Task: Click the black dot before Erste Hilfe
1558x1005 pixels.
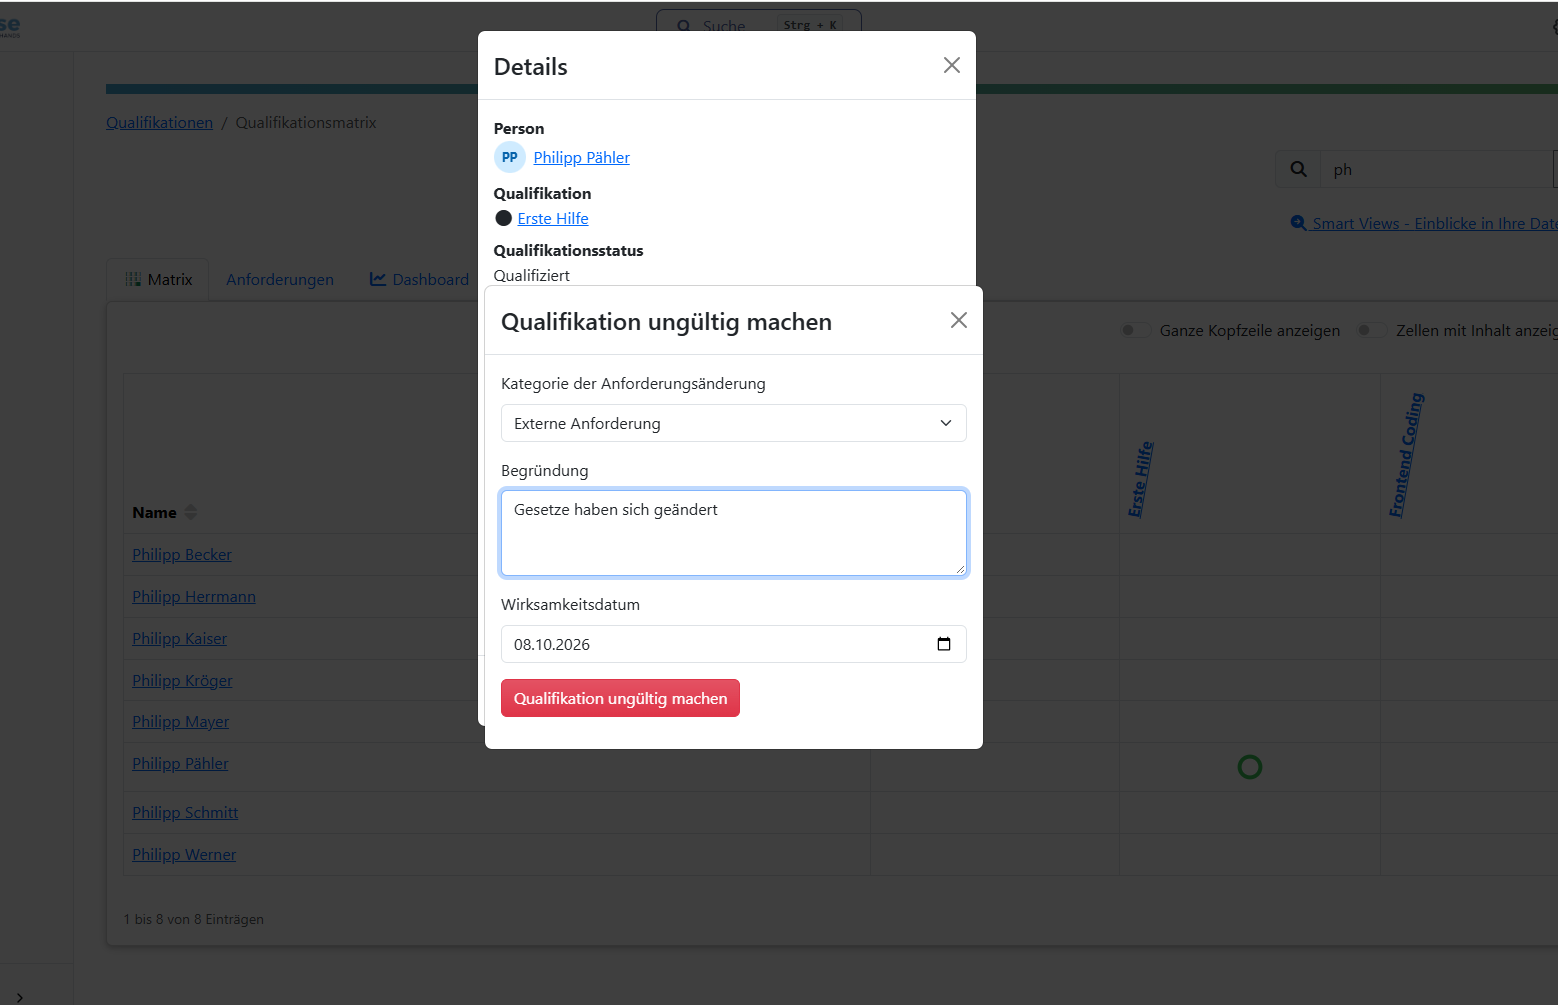Action: tap(504, 218)
